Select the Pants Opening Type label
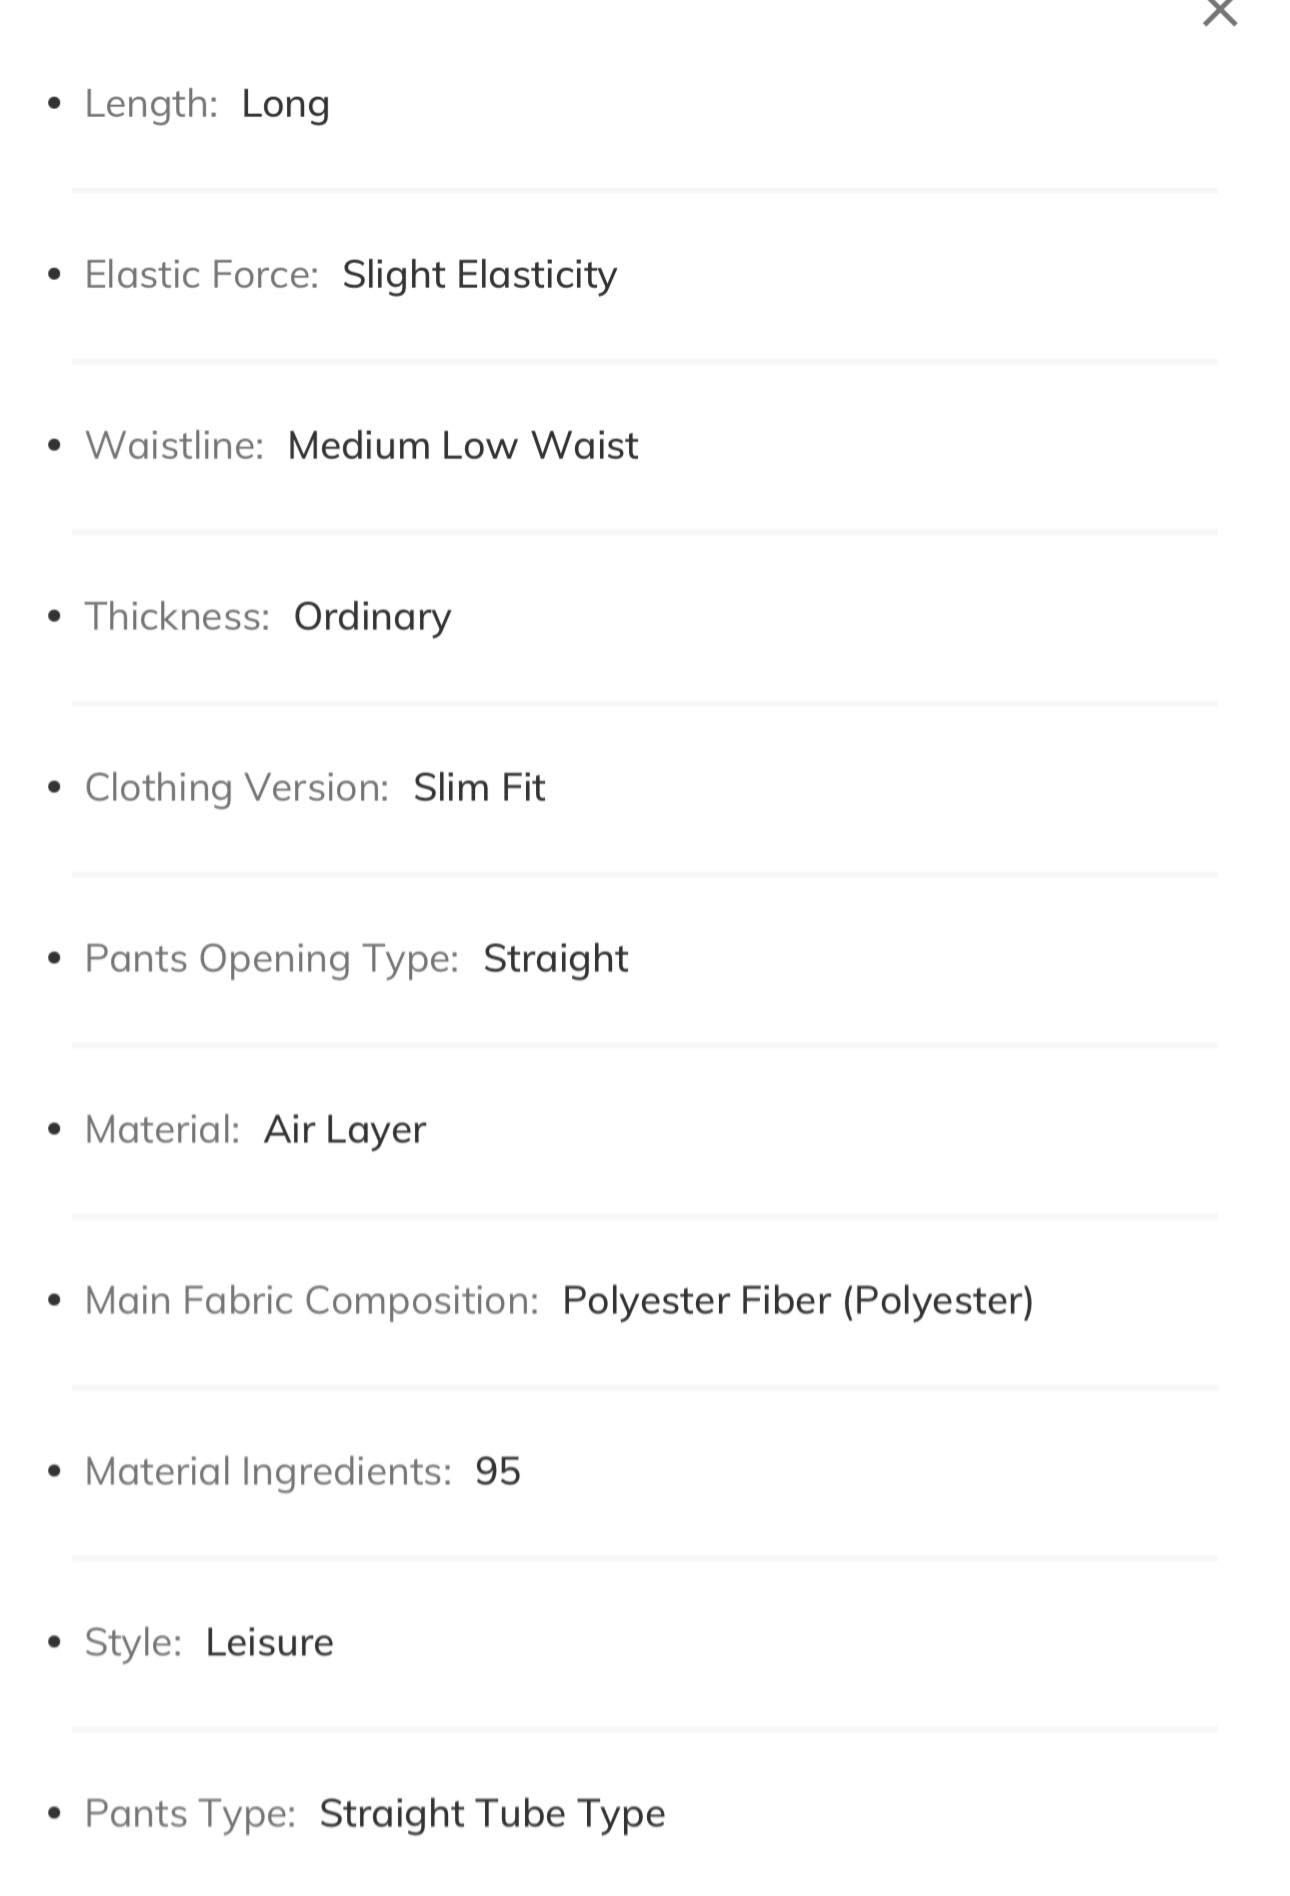This screenshot has width=1290, height=1896. pyautogui.click(x=272, y=959)
